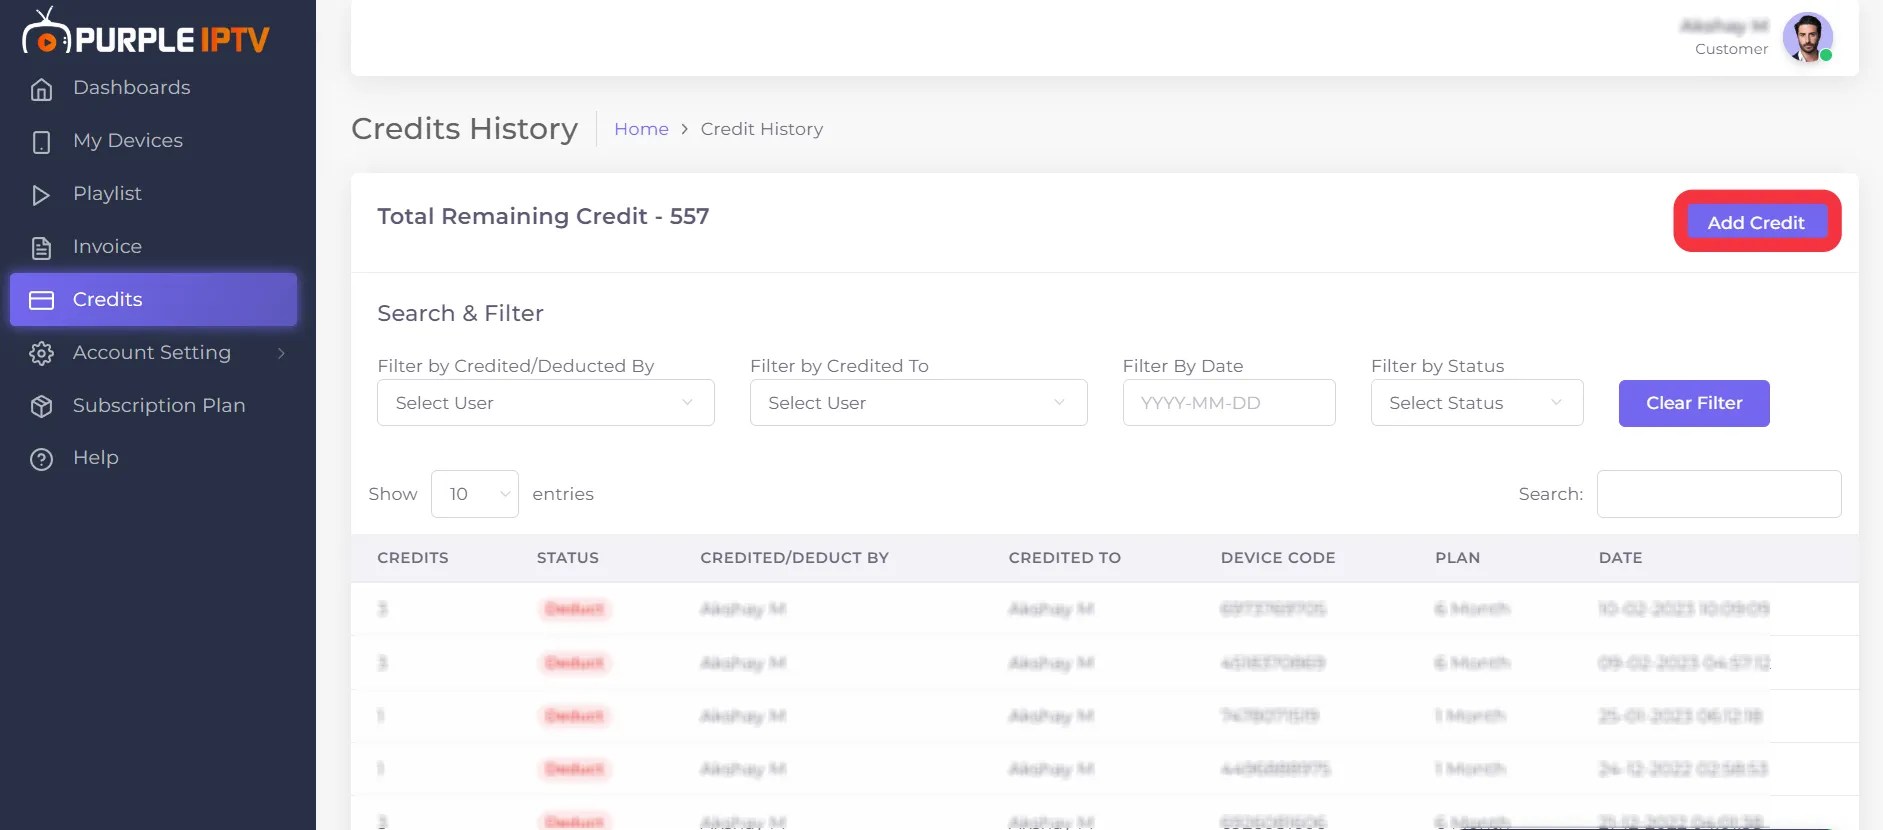The width and height of the screenshot is (1883, 830).
Task: Change the Show entries count dropdown
Action: (x=475, y=494)
